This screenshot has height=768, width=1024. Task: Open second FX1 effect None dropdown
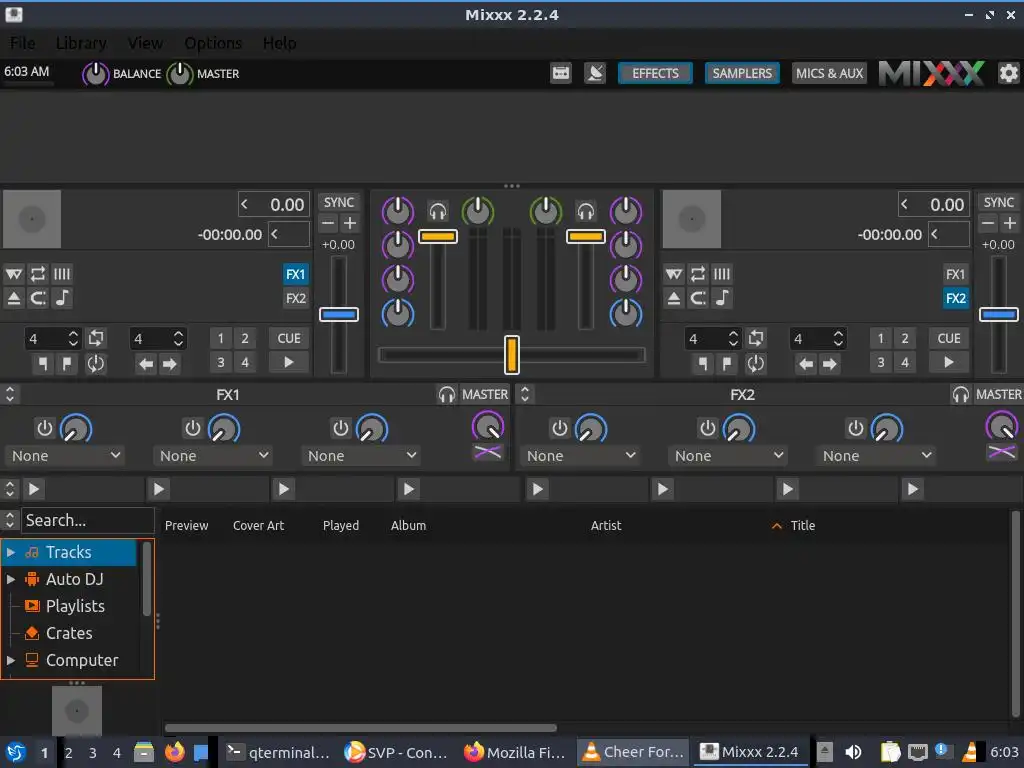(213, 456)
